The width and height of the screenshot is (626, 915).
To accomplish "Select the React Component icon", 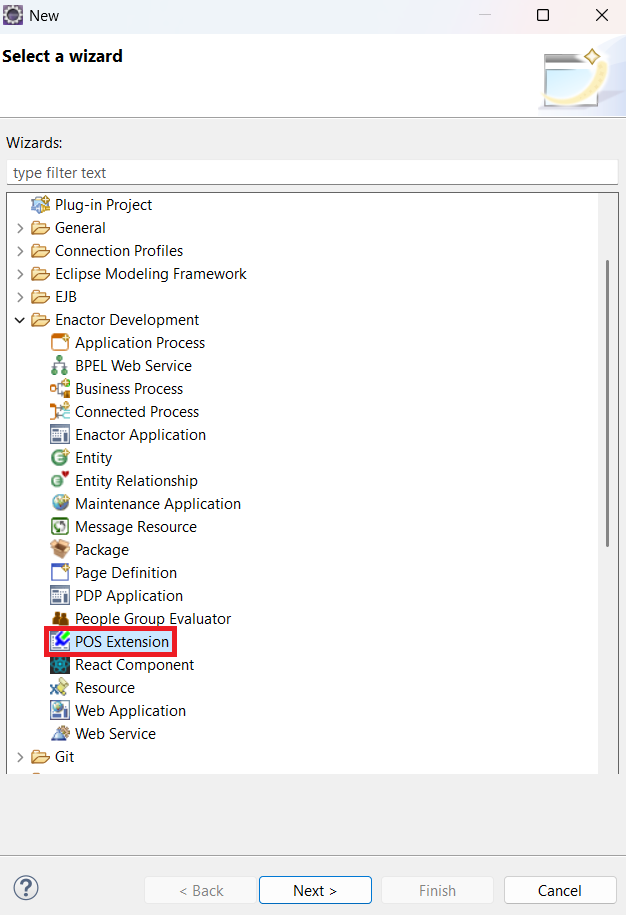I will coord(60,665).
